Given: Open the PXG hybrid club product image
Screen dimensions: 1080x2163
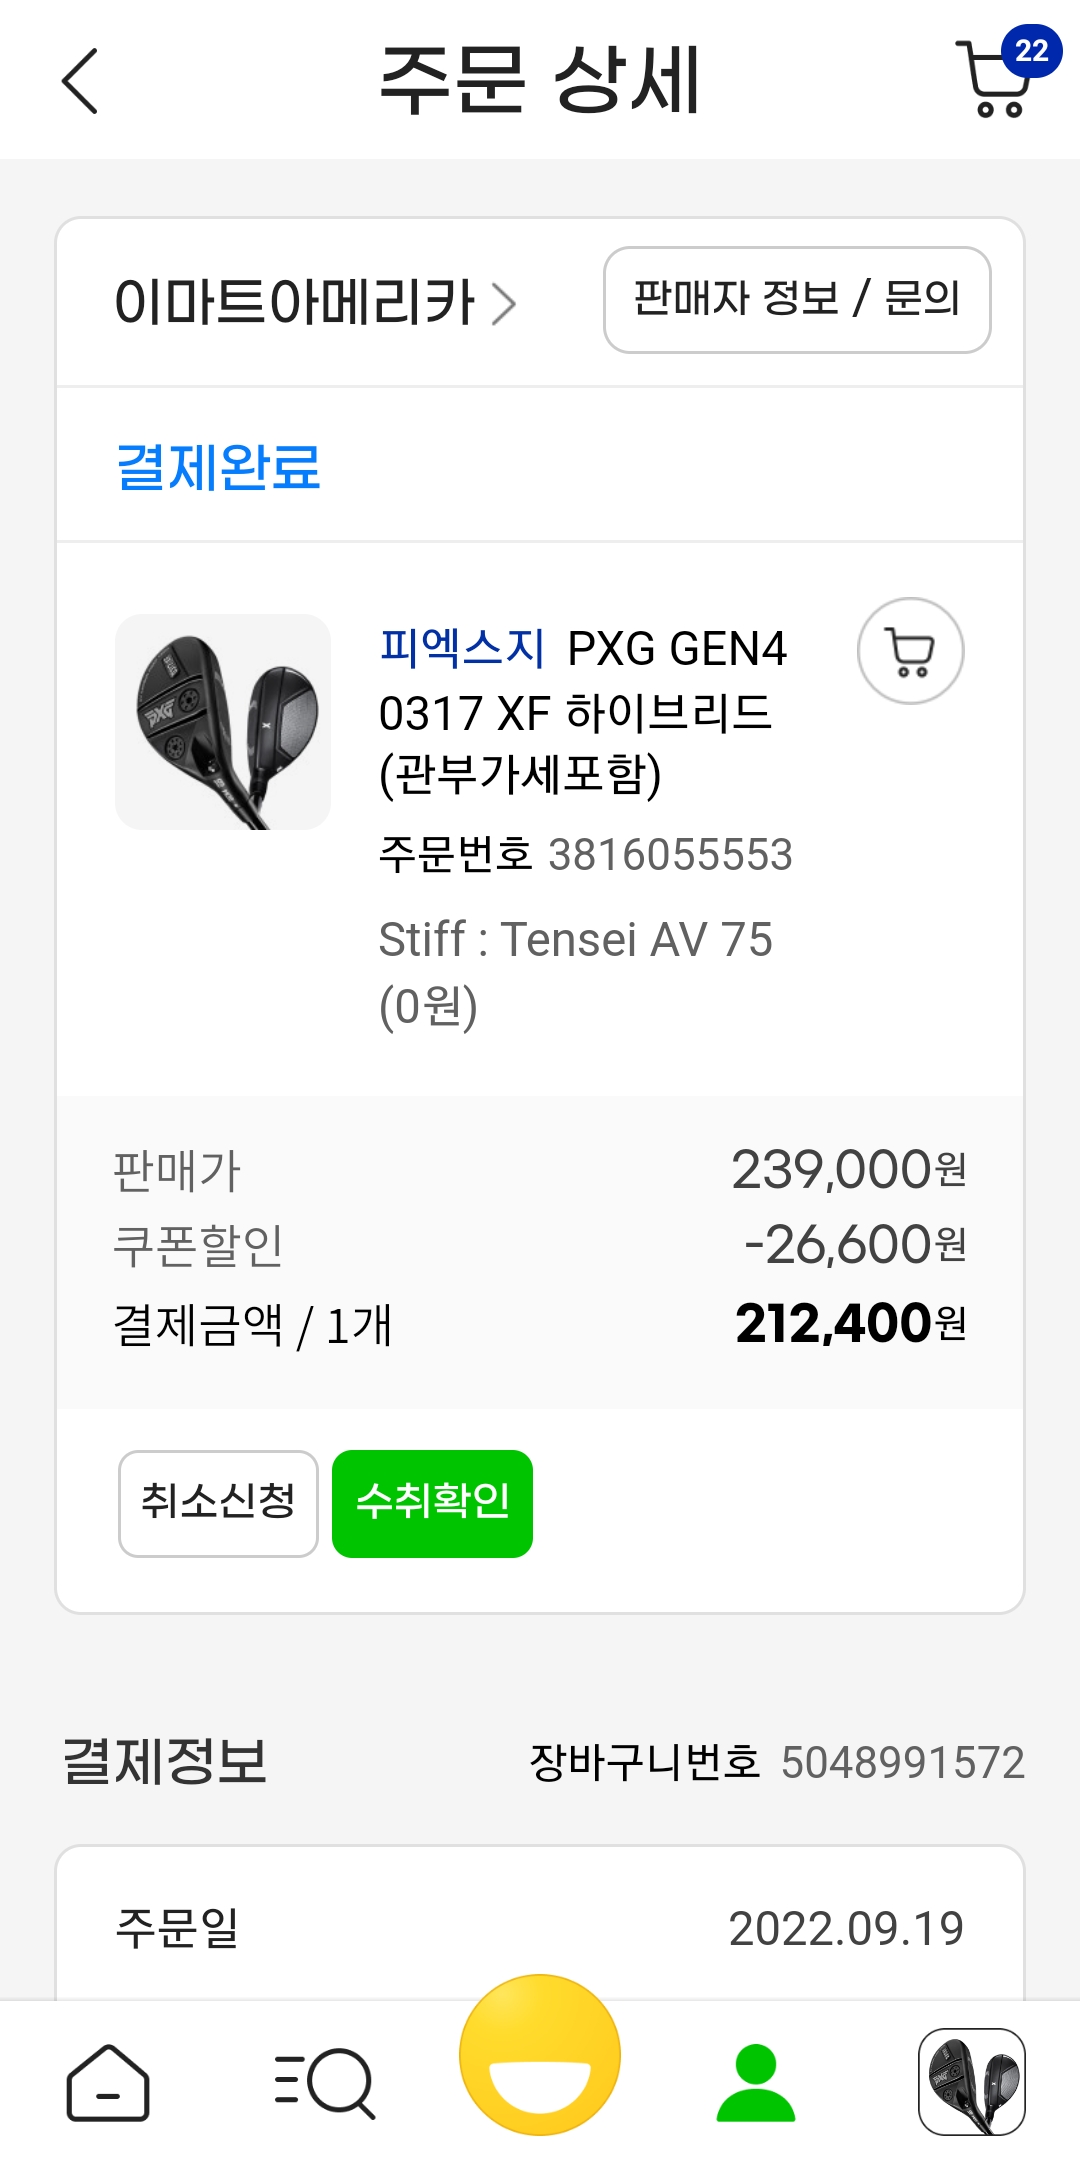Looking at the screenshot, I should pos(223,721).
